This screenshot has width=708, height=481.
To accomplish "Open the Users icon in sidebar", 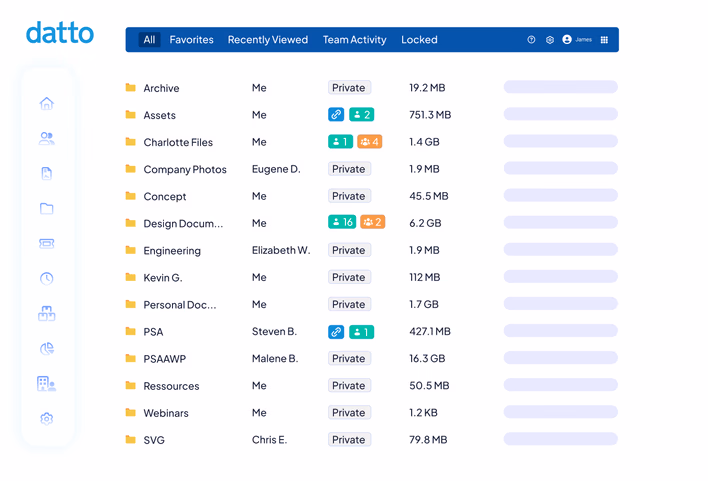I will pos(47,138).
